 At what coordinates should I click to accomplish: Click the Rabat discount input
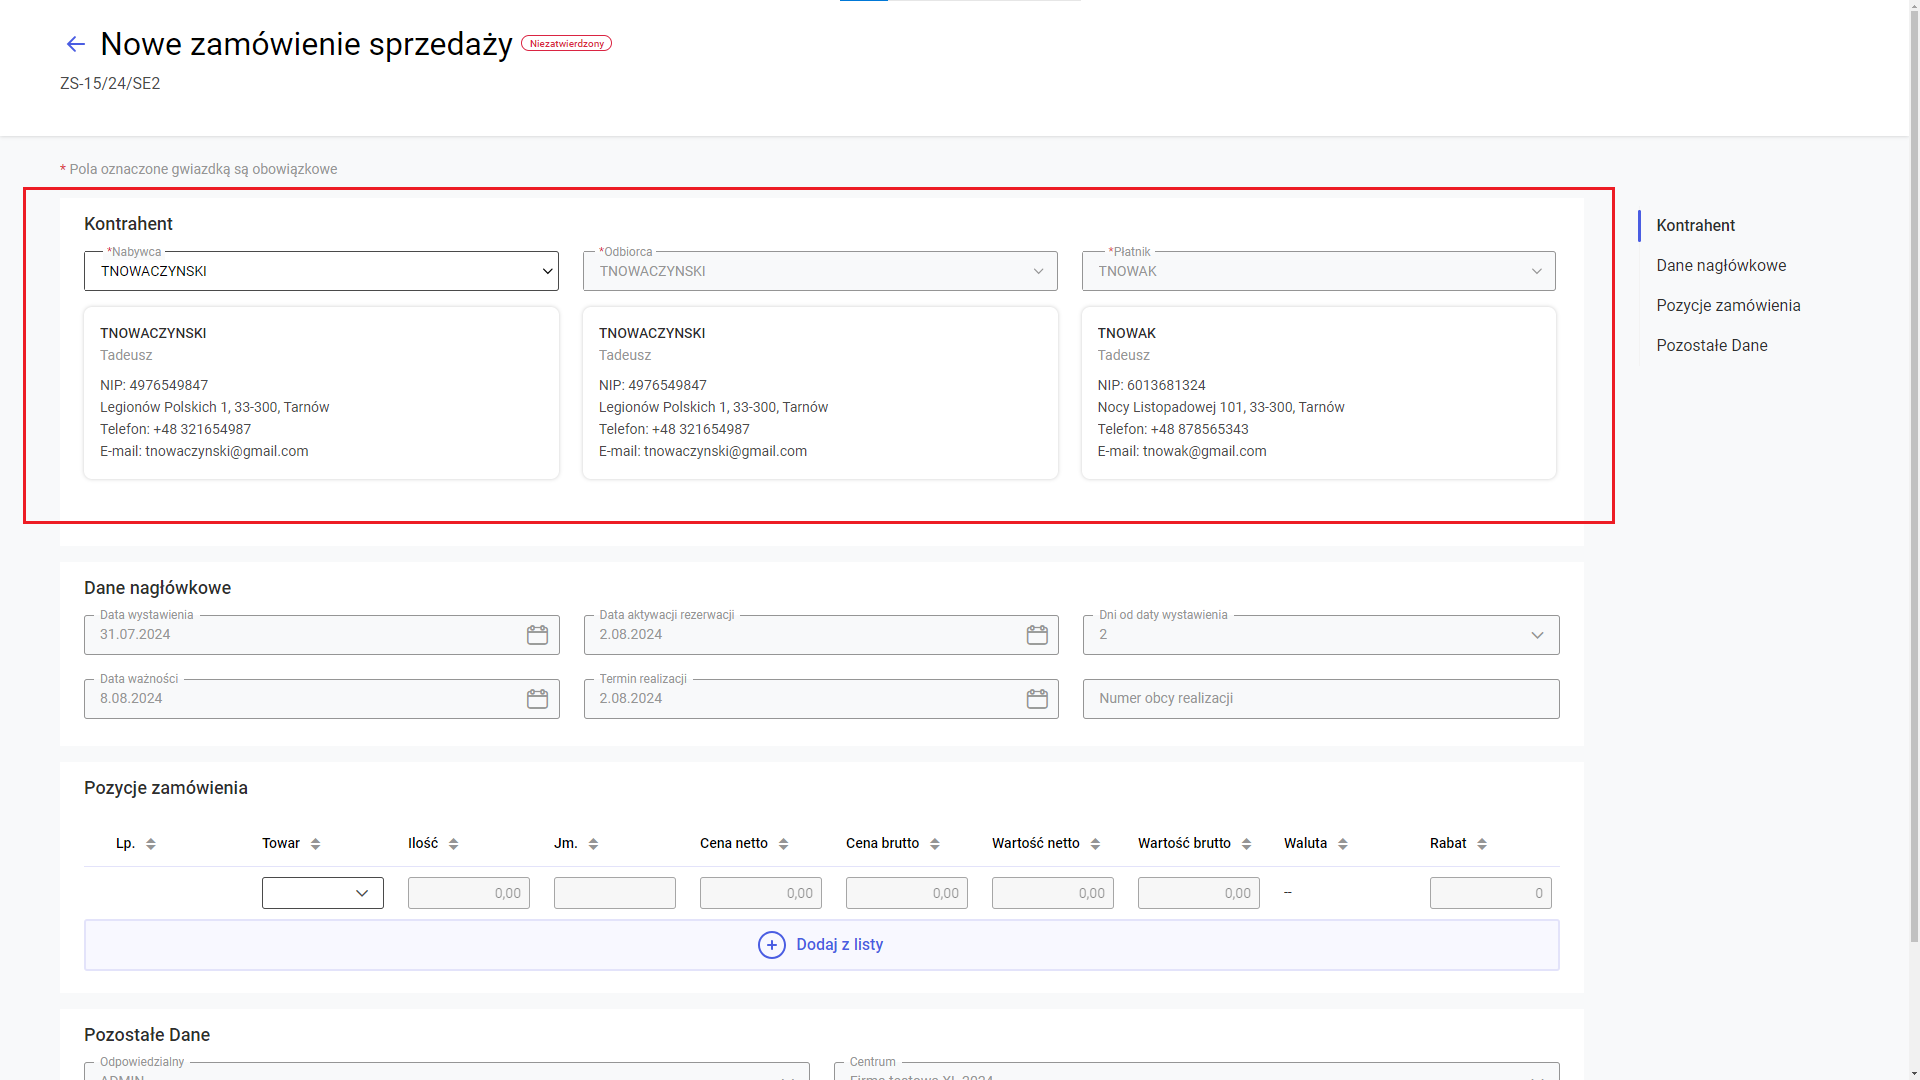1491,893
